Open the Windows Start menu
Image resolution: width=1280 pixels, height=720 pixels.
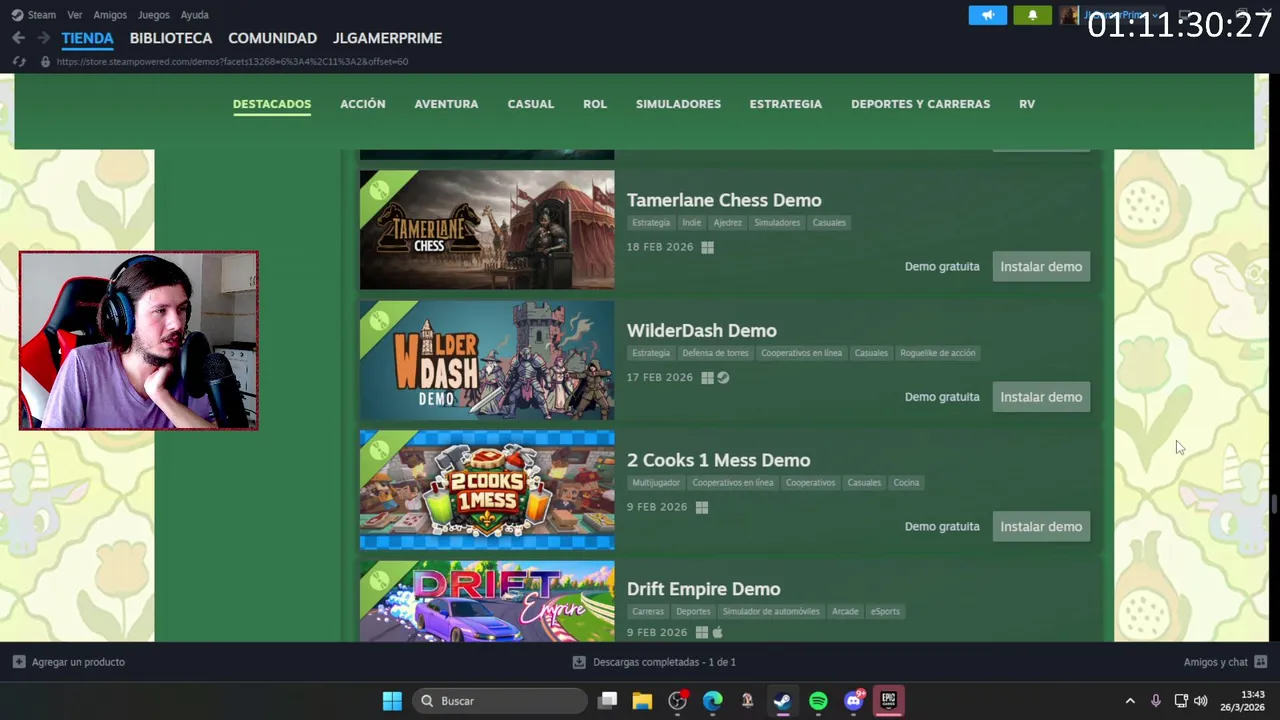[x=392, y=701]
